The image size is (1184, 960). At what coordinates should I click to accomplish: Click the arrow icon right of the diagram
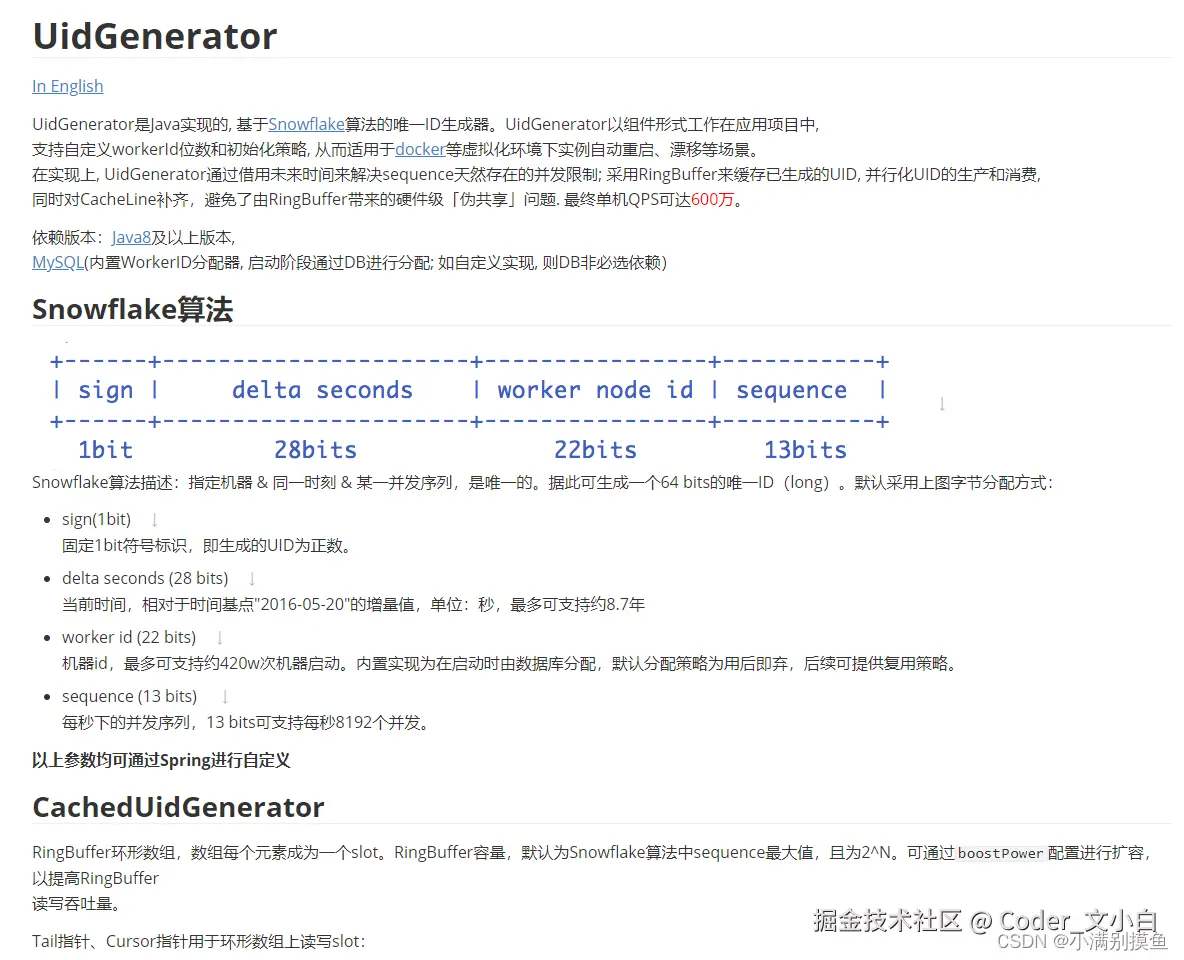click(x=940, y=404)
